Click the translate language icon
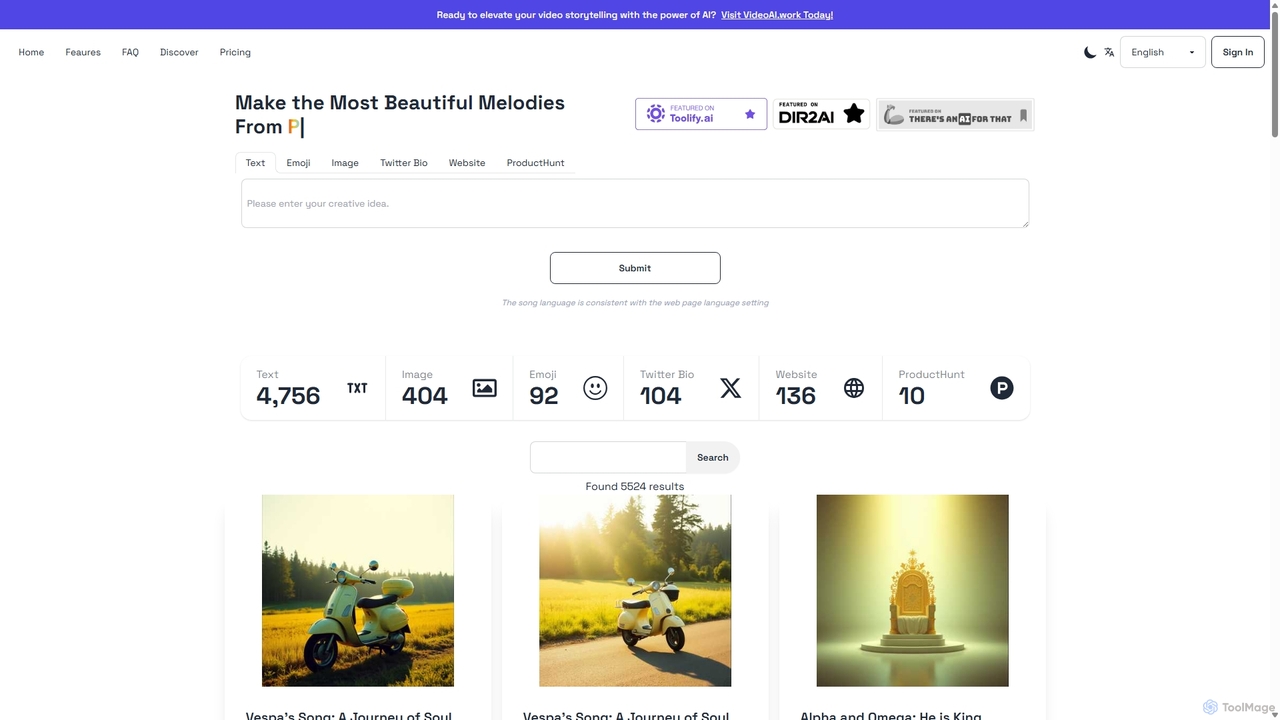1280x720 pixels. click(x=1109, y=52)
